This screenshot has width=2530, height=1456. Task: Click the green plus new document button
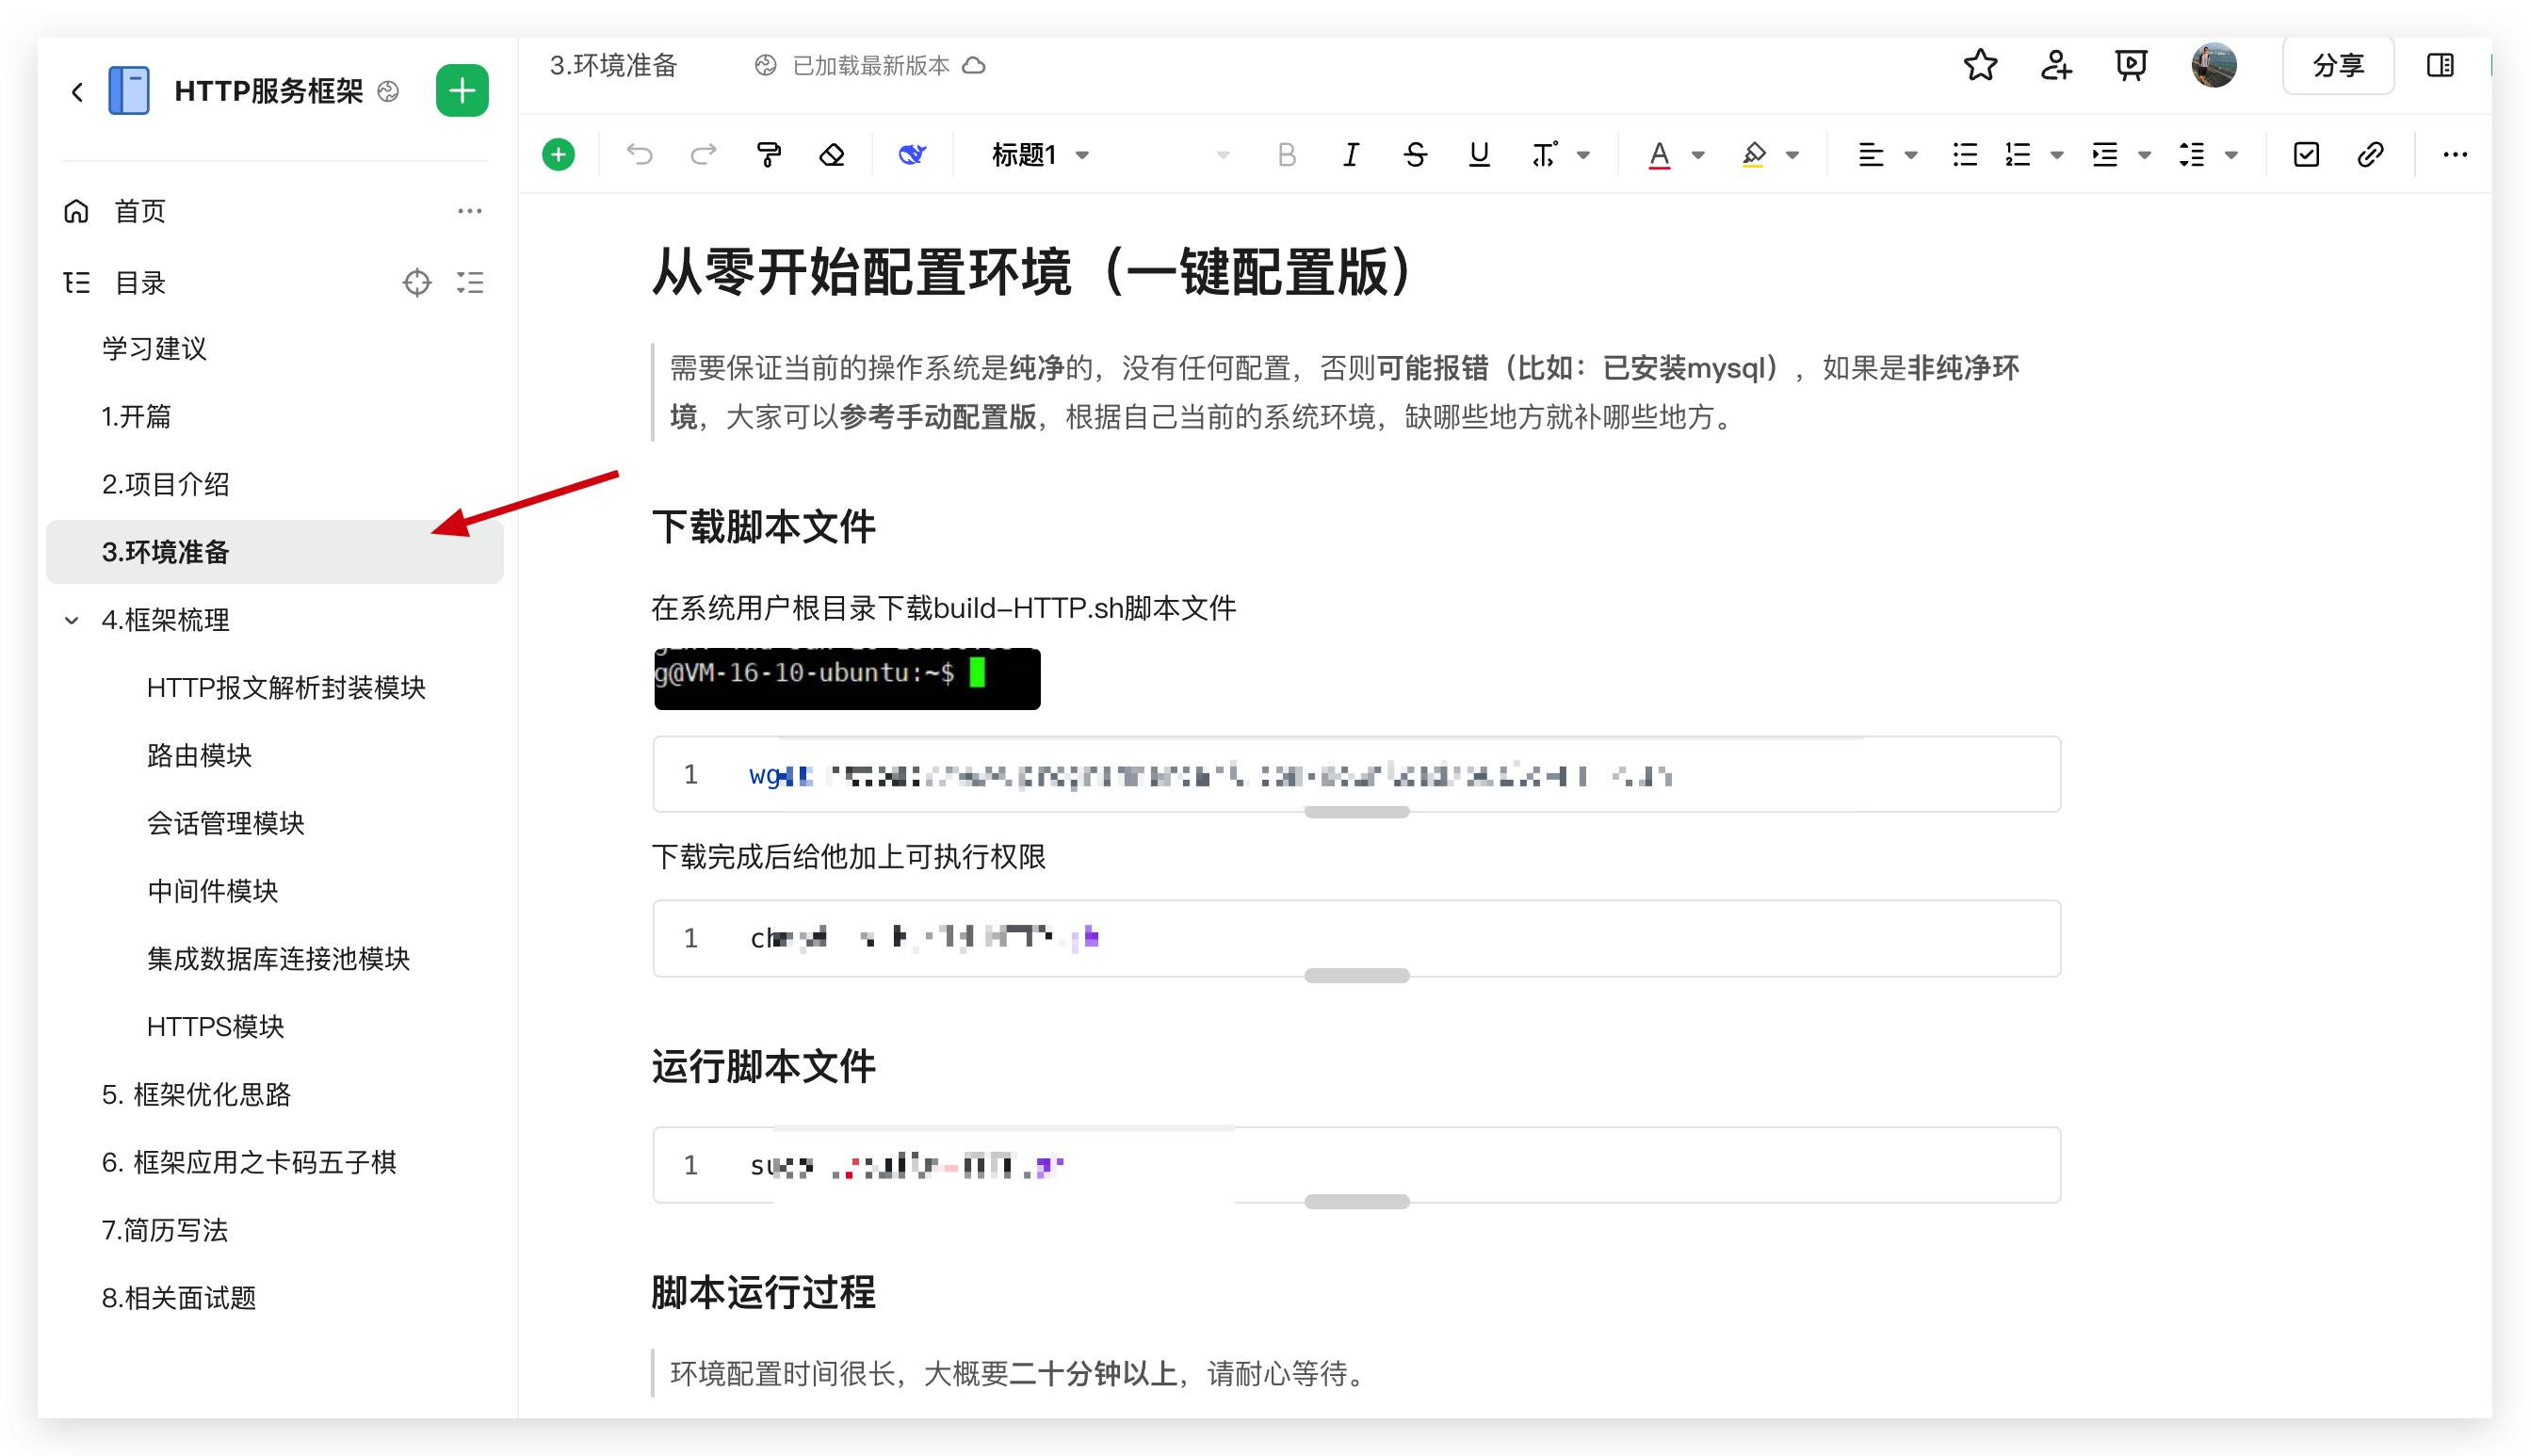click(x=462, y=91)
